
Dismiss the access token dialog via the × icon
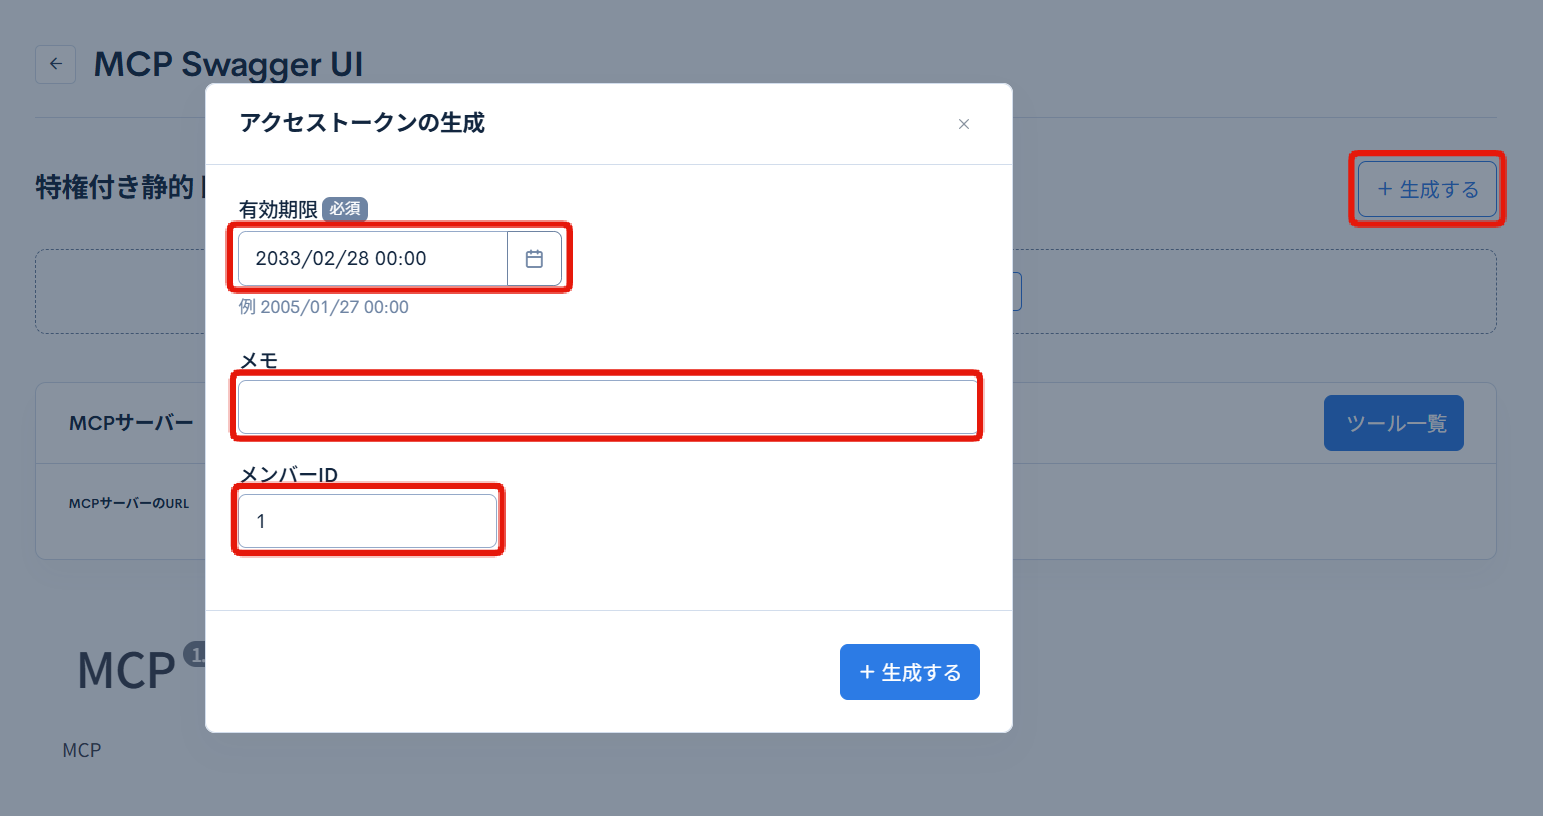tap(963, 124)
